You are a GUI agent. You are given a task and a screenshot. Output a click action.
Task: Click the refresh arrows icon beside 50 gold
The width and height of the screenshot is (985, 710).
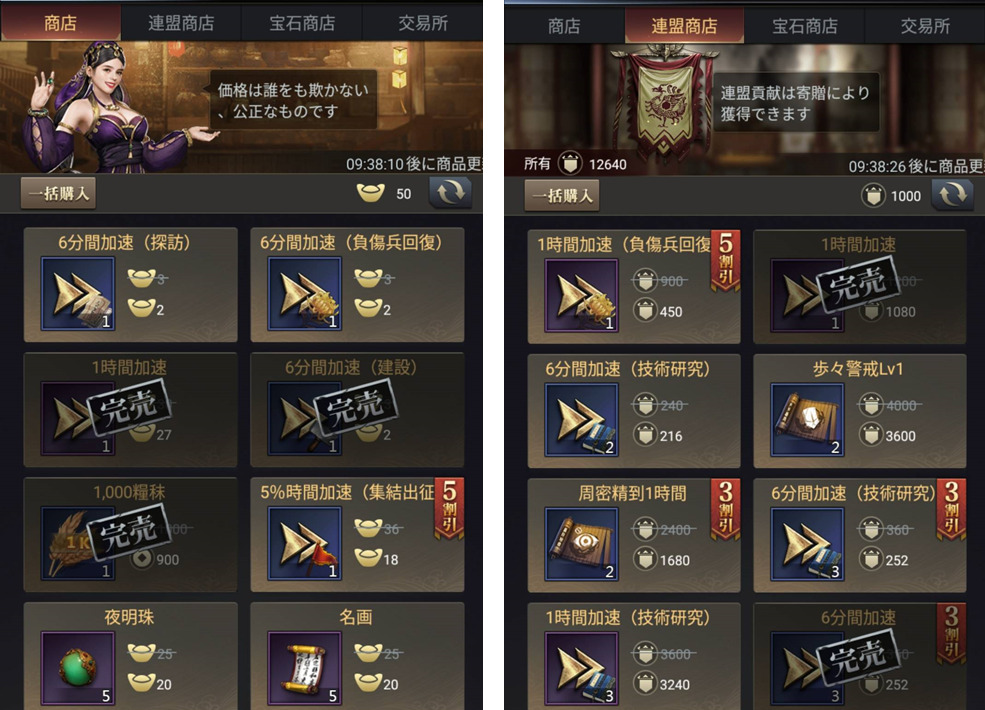tap(450, 193)
